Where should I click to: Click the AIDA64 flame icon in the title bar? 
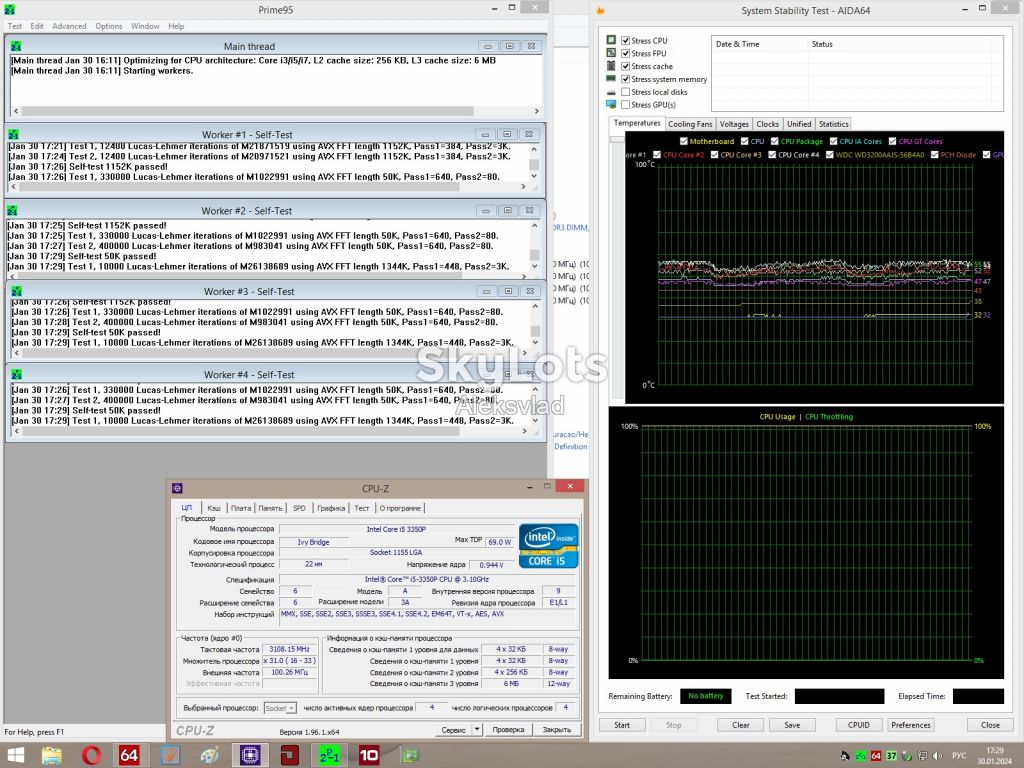[x=601, y=10]
